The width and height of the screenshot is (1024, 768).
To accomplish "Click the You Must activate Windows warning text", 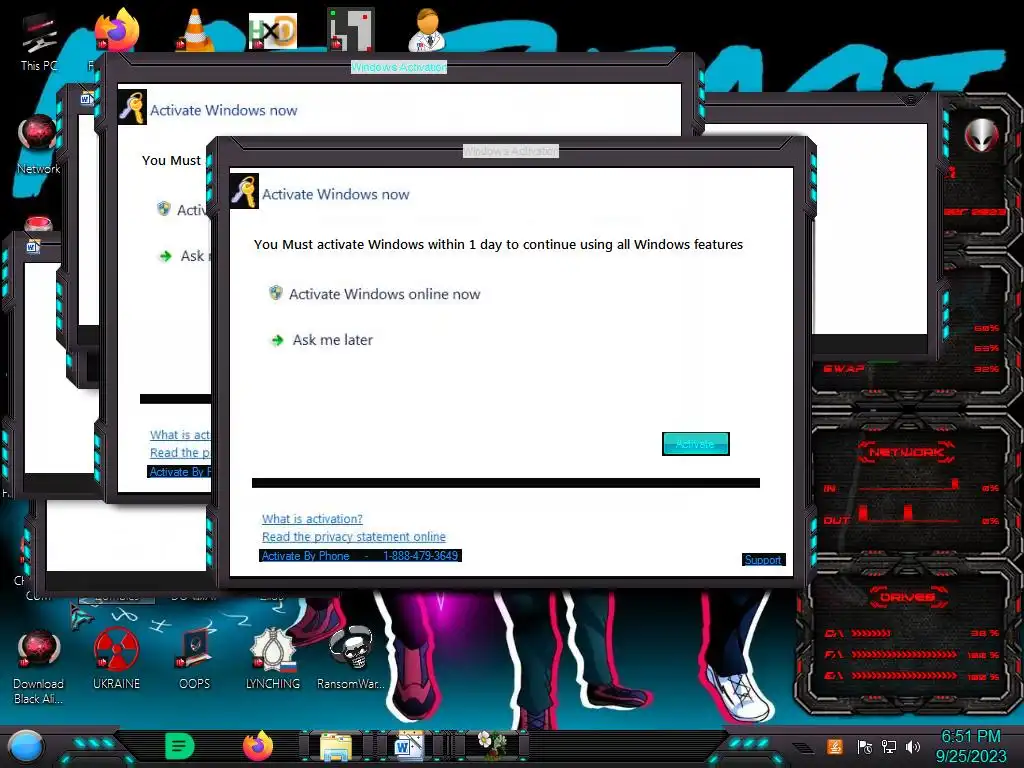I will pos(498,244).
